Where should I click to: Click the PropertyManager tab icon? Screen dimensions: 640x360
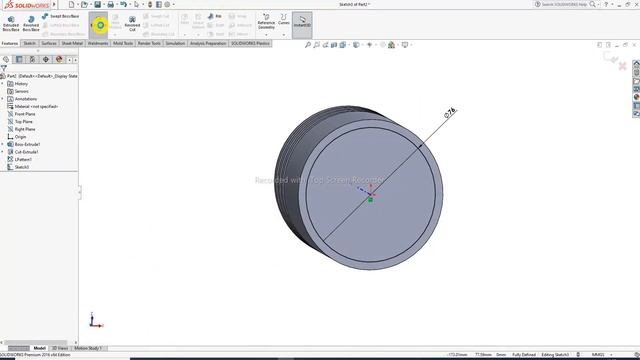tap(19, 60)
